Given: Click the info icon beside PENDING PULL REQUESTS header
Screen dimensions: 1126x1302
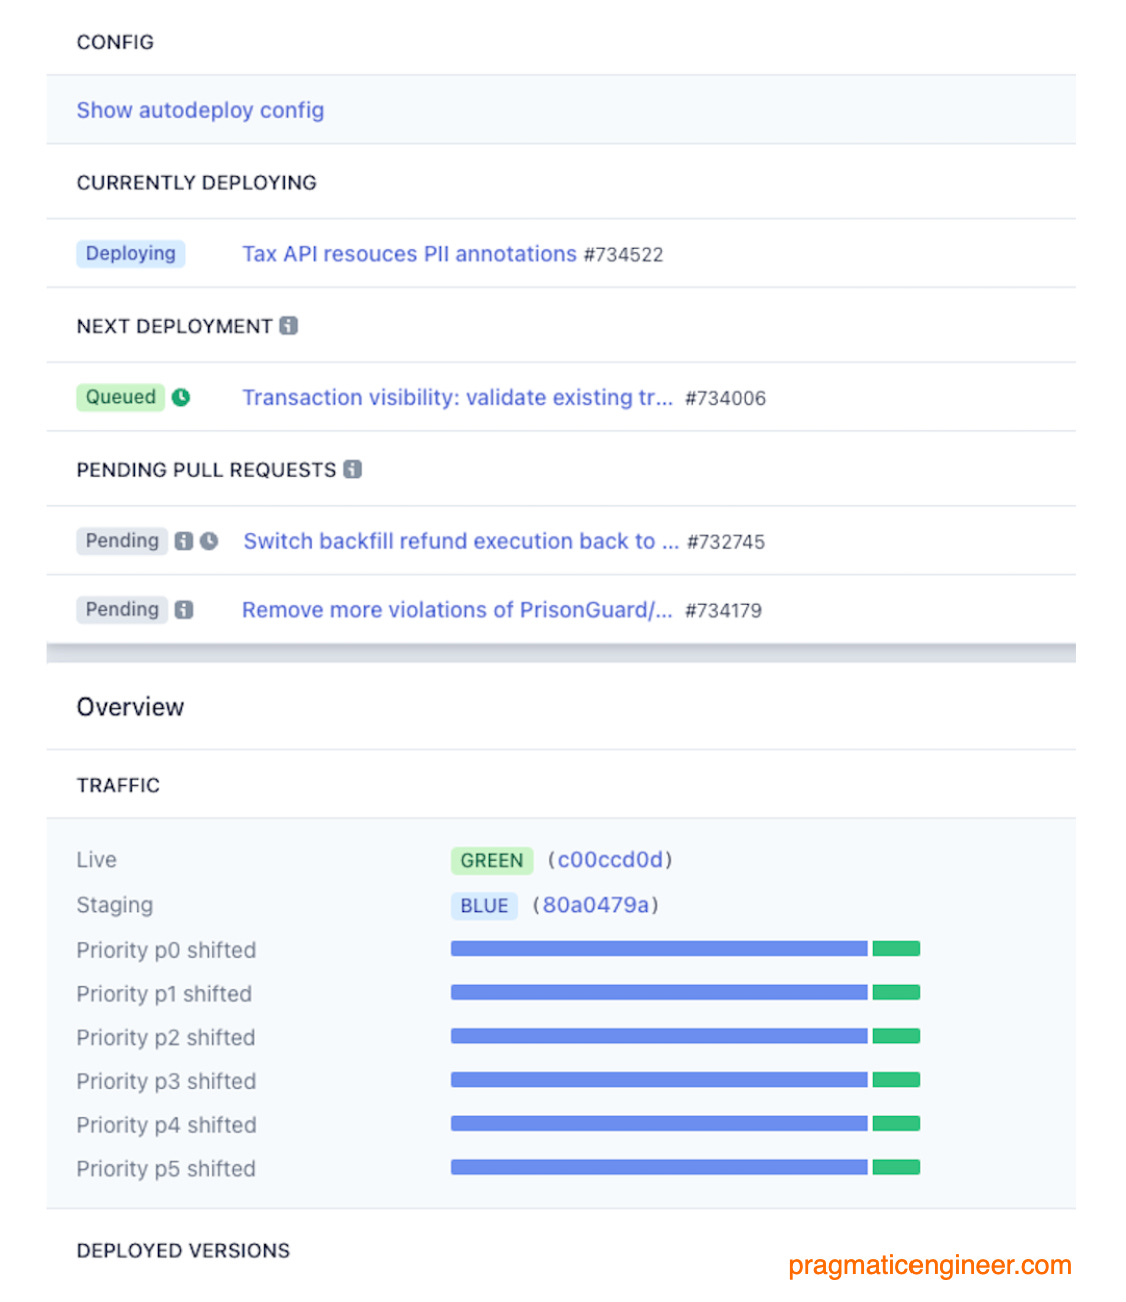Looking at the screenshot, I should pos(352,470).
